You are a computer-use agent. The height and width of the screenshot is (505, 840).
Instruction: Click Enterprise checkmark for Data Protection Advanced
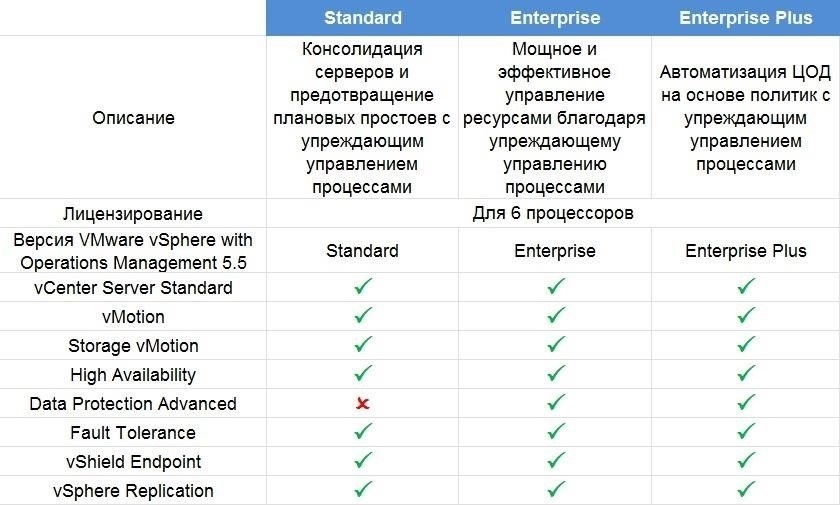point(556,403)
